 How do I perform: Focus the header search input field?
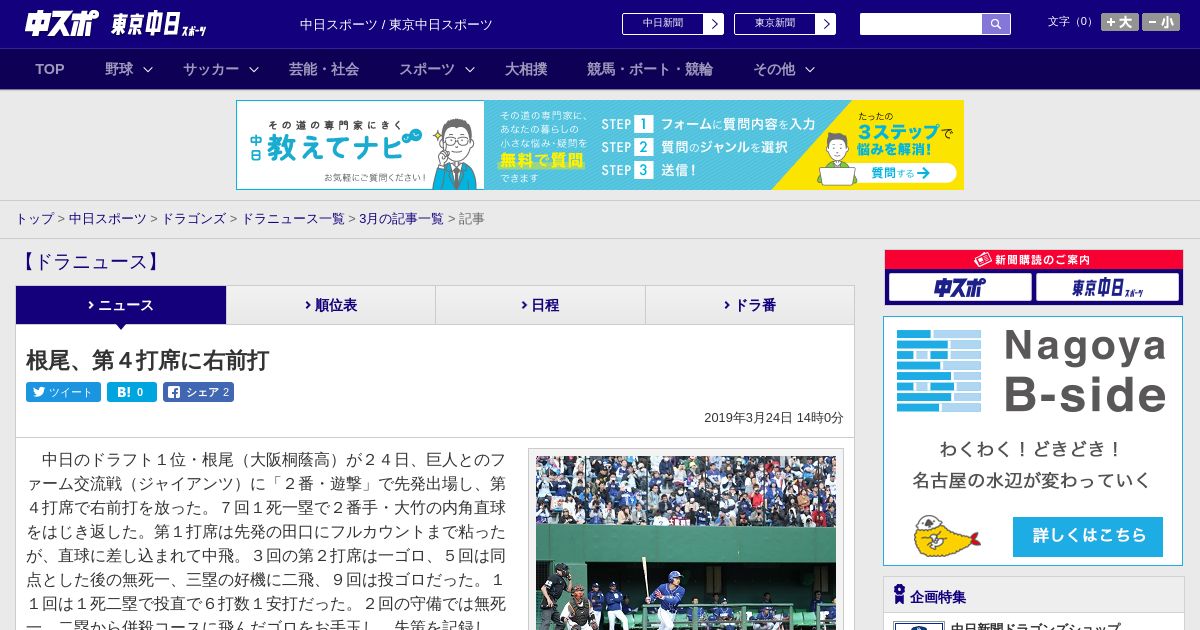click(x=921, y=24)
